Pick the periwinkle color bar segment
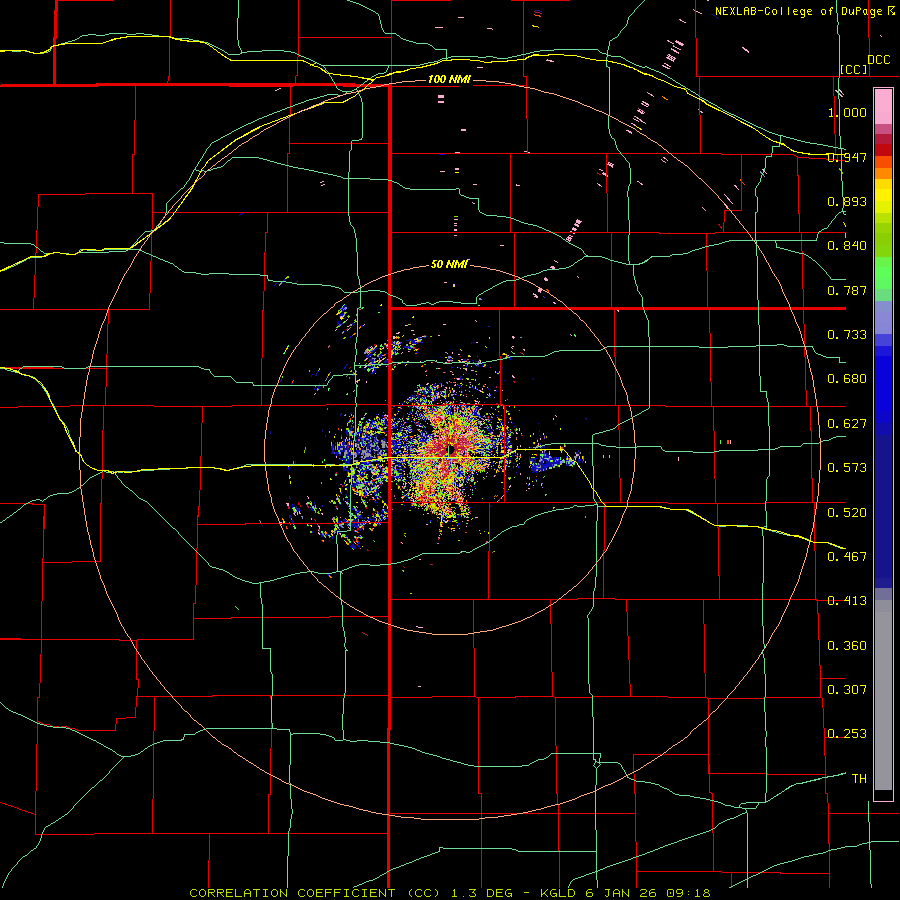Image resolution: width=900 pixels, height=900 pixels. pos(883,317)
